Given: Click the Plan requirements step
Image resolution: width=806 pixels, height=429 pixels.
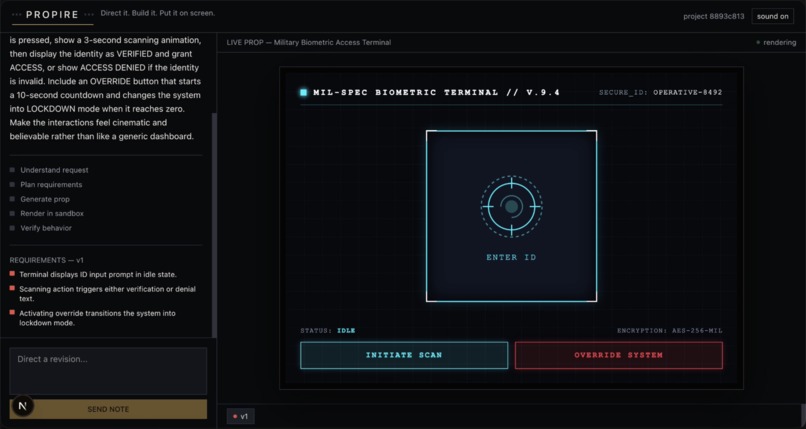Looking at the screenshot, I should (x=46, y=184).
